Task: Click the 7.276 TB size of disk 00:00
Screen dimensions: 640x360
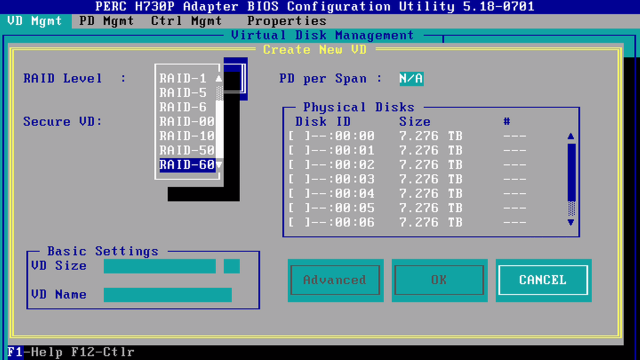Action: click(431, 136)
